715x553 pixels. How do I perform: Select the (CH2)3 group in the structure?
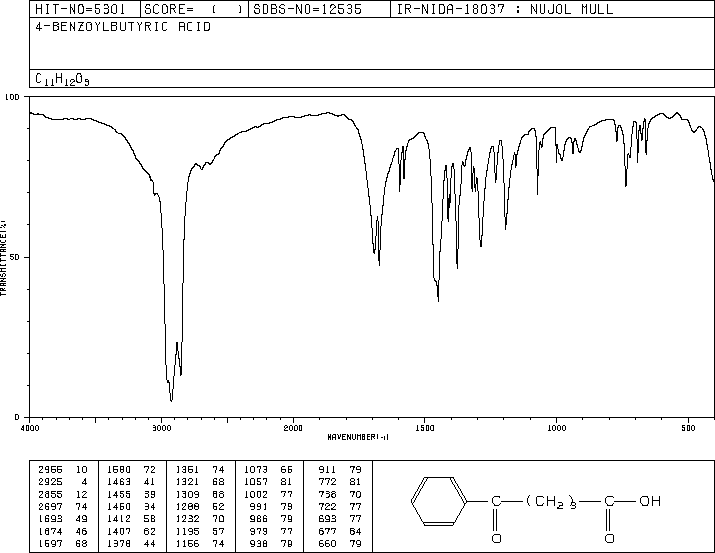pyautogui.click(x=551, y=501)
